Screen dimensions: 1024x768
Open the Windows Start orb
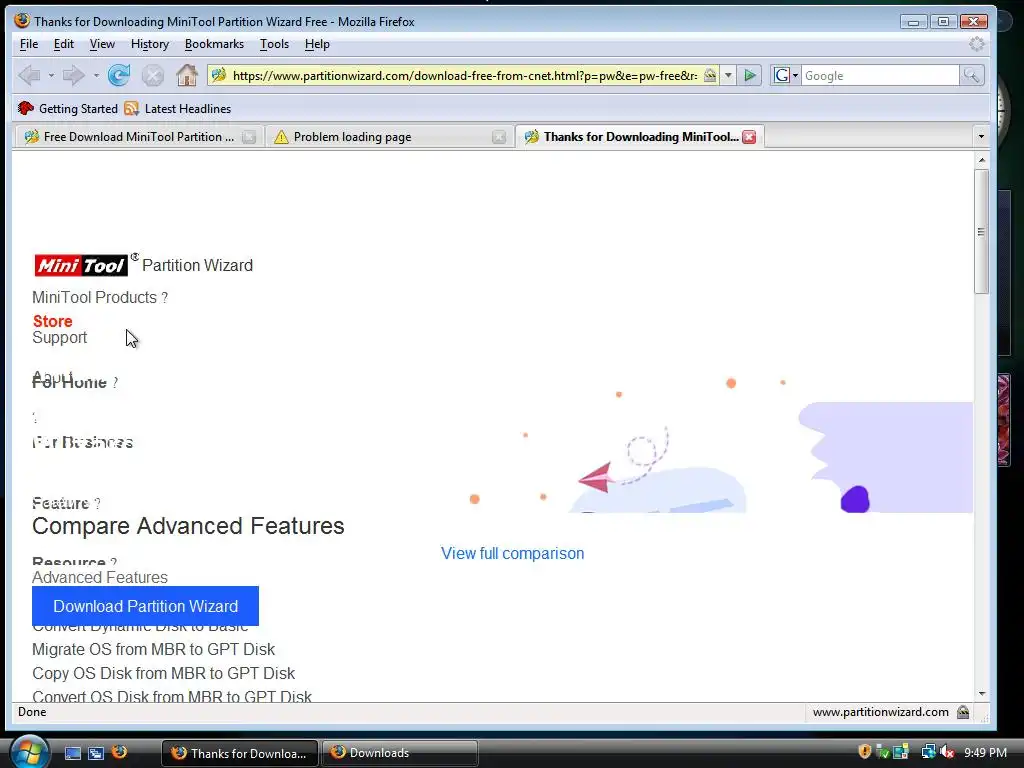click(x=29, y=752)
